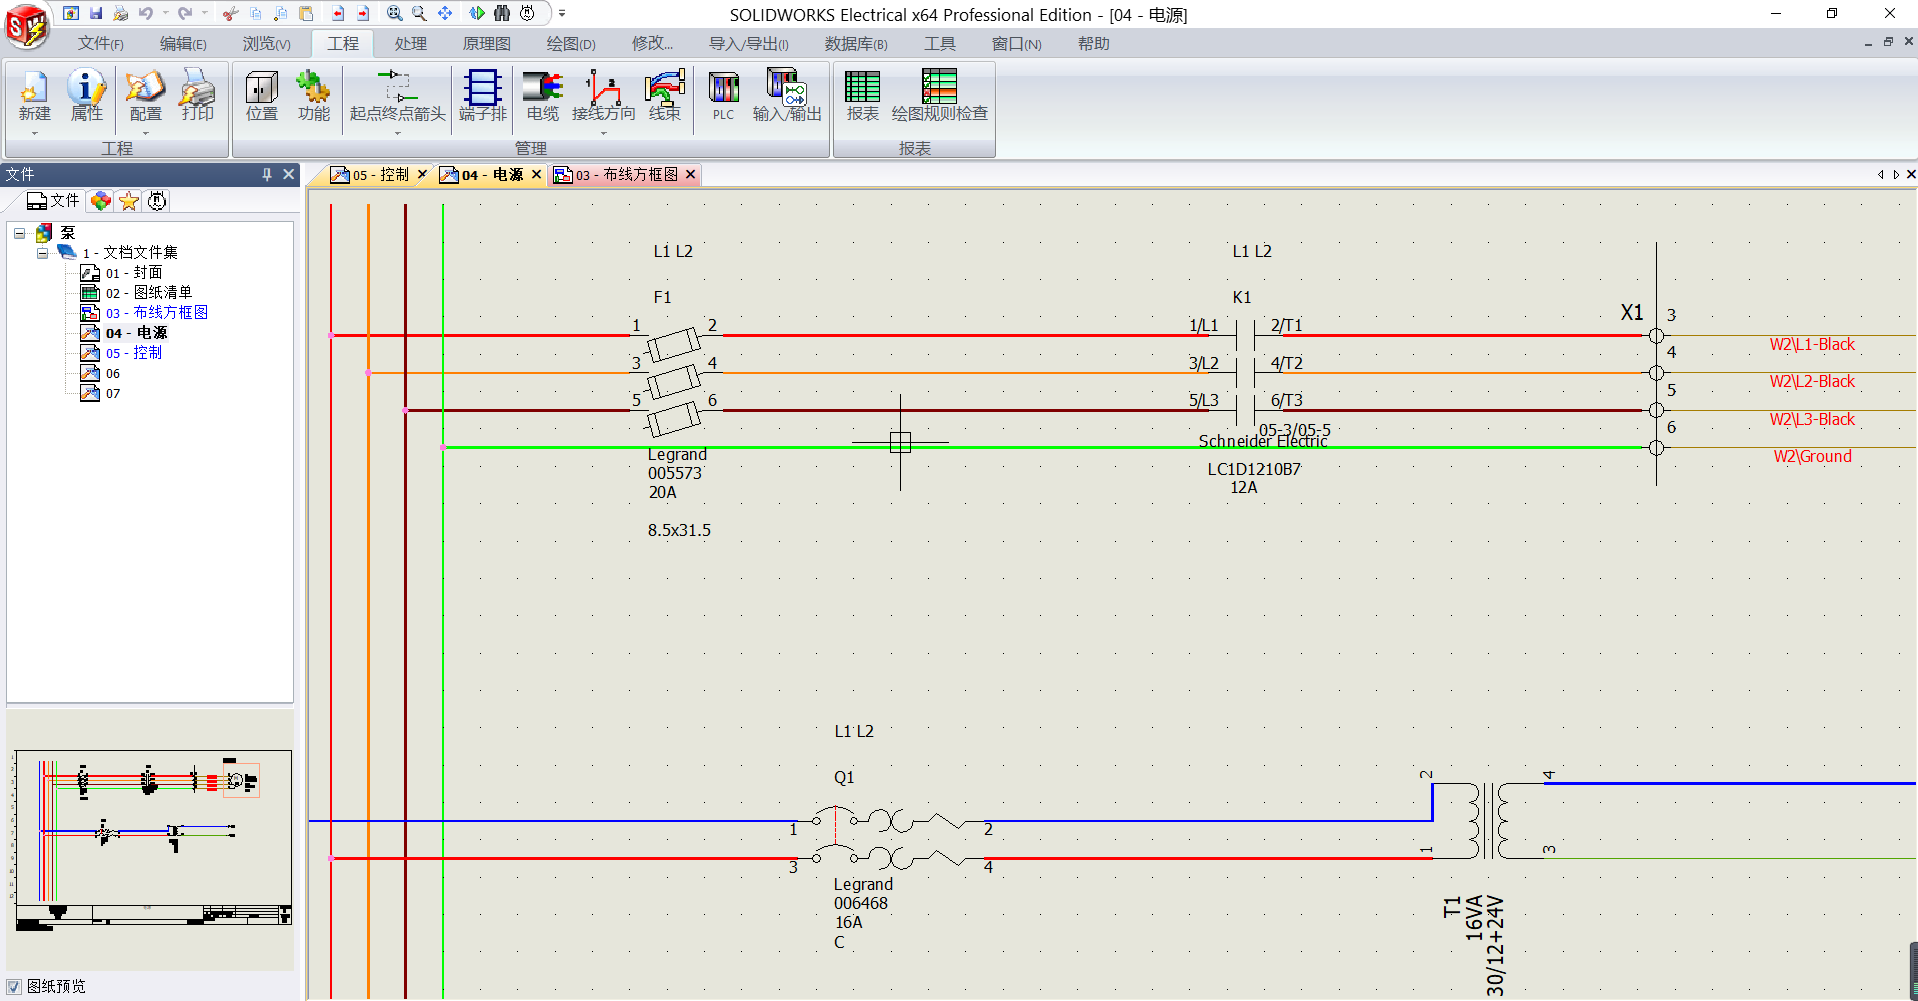This screenshot has width=1918, height=1001.
Task: Select the K1 contactor label in schematic
Action: 1242,297
